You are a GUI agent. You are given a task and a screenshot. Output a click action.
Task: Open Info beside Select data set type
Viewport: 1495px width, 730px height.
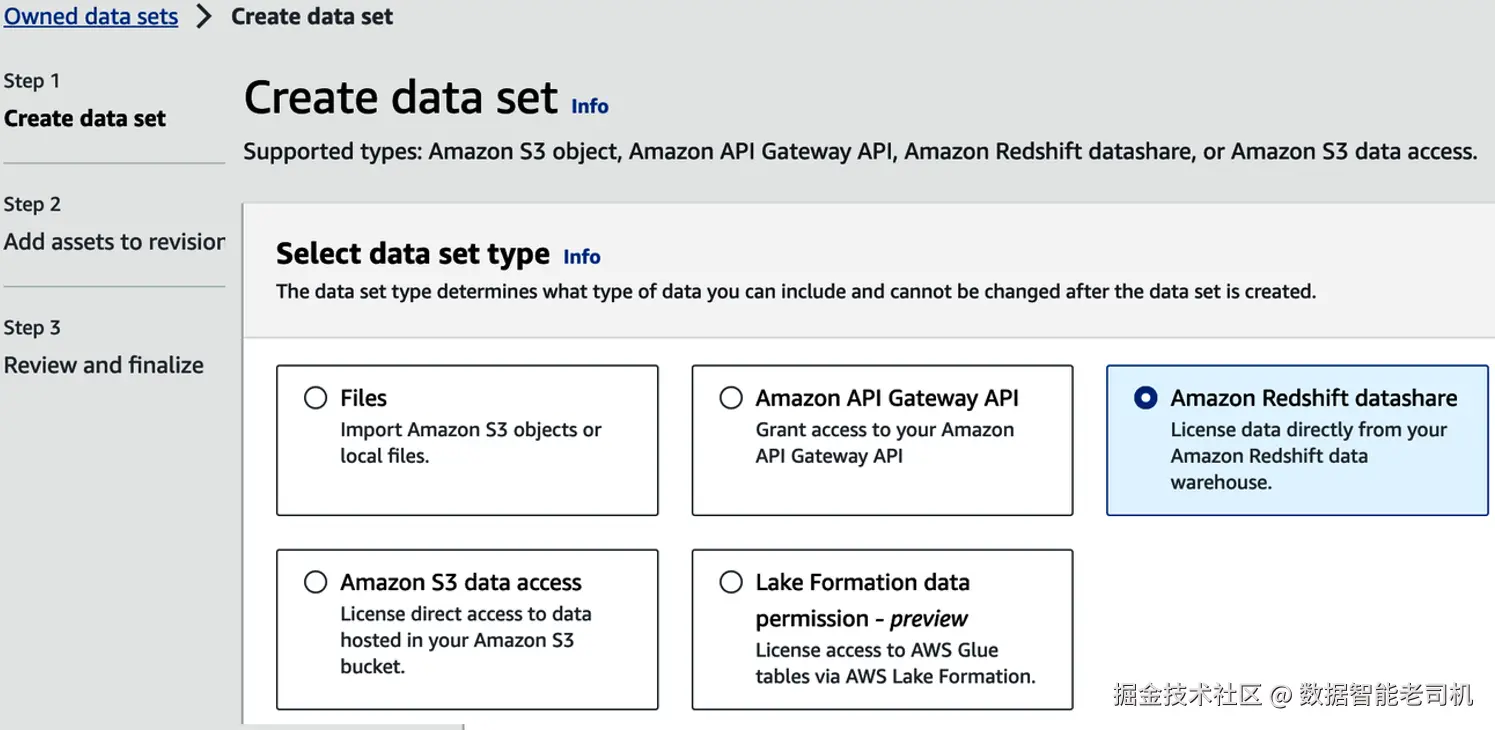(x=582, y=257)
